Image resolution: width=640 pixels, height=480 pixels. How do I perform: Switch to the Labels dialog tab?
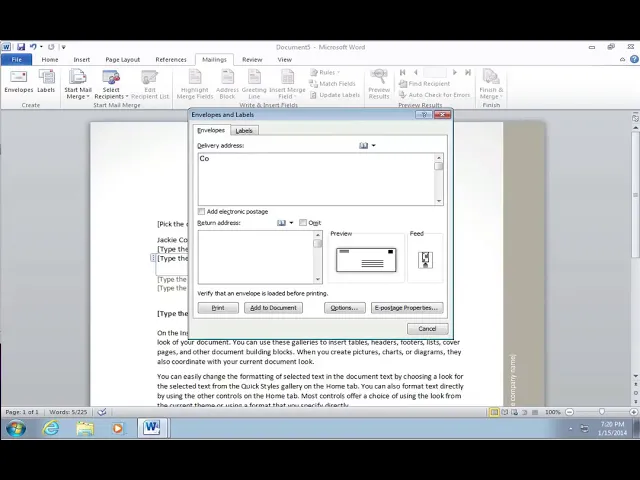[244, 131]
